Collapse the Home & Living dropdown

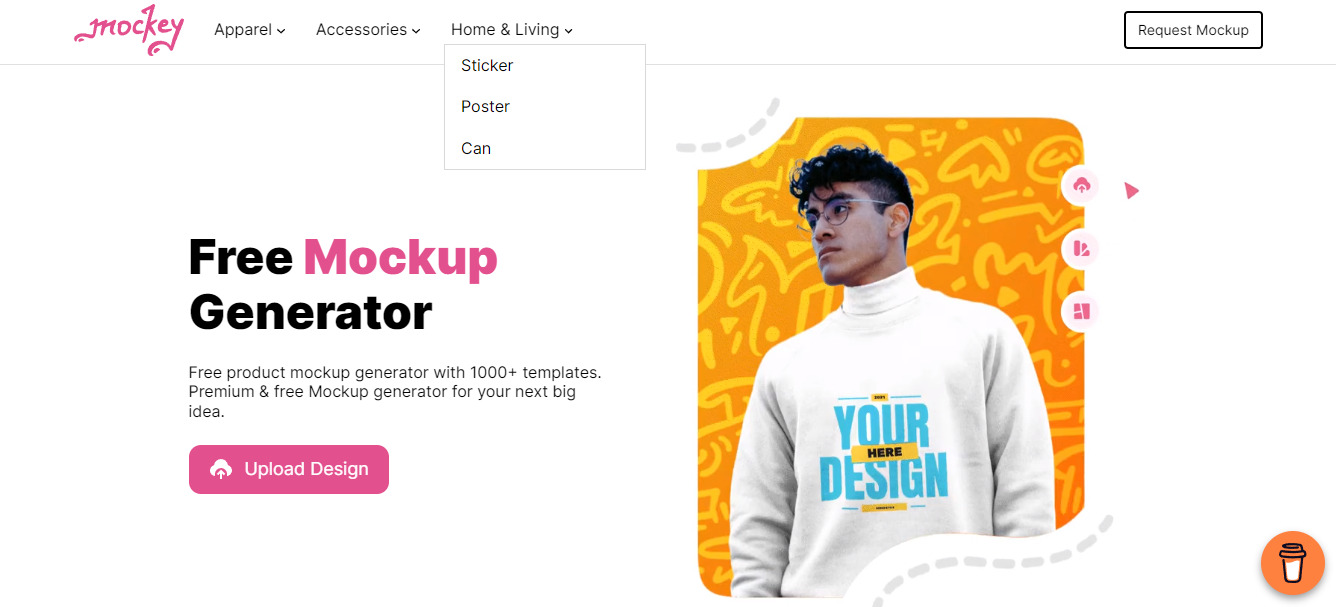pyautogui.click(x=512, y=30)
